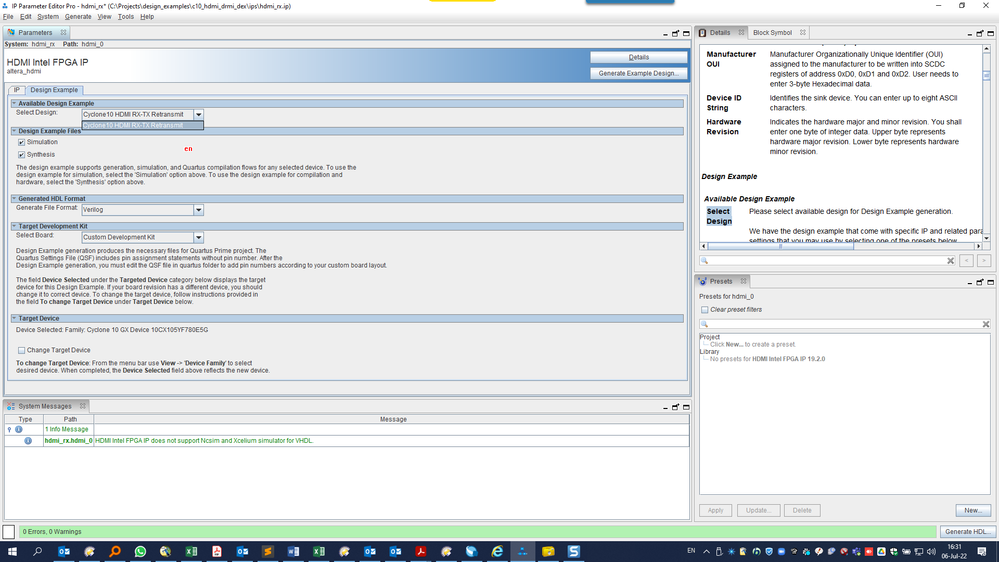
Task: Tick Clear preset filters checkbox
Action: click(705, 310)
